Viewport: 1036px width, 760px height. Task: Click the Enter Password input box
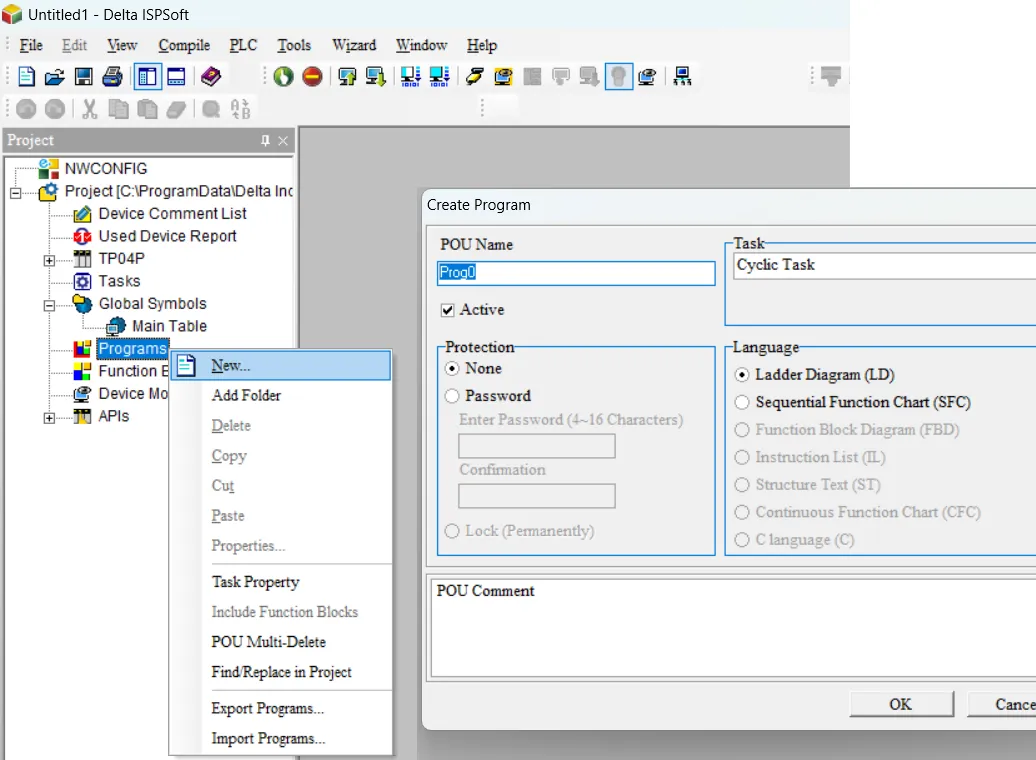pos(536,446)
